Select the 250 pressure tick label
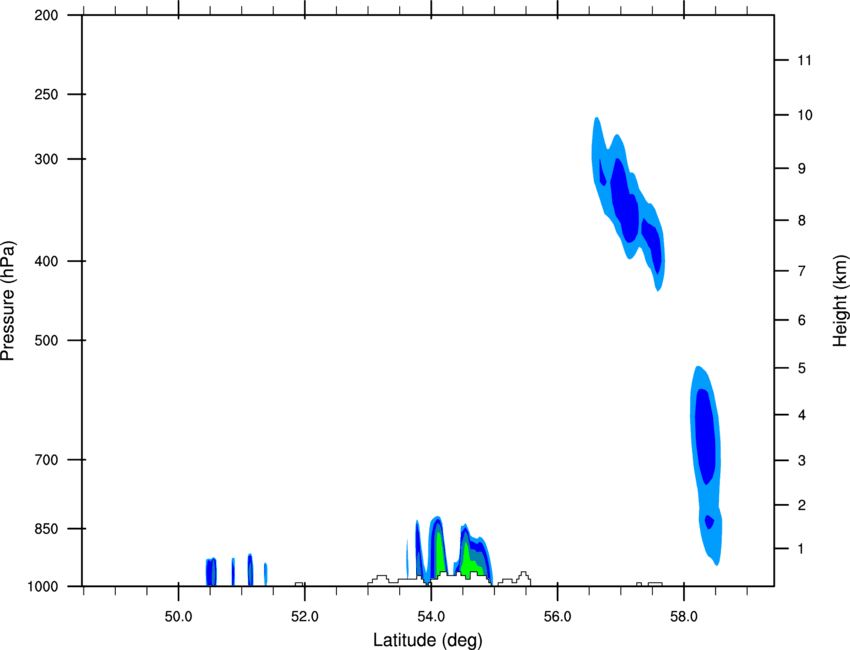Image resolution: width=850 pixels, height=650 pixels. [46, 94]
